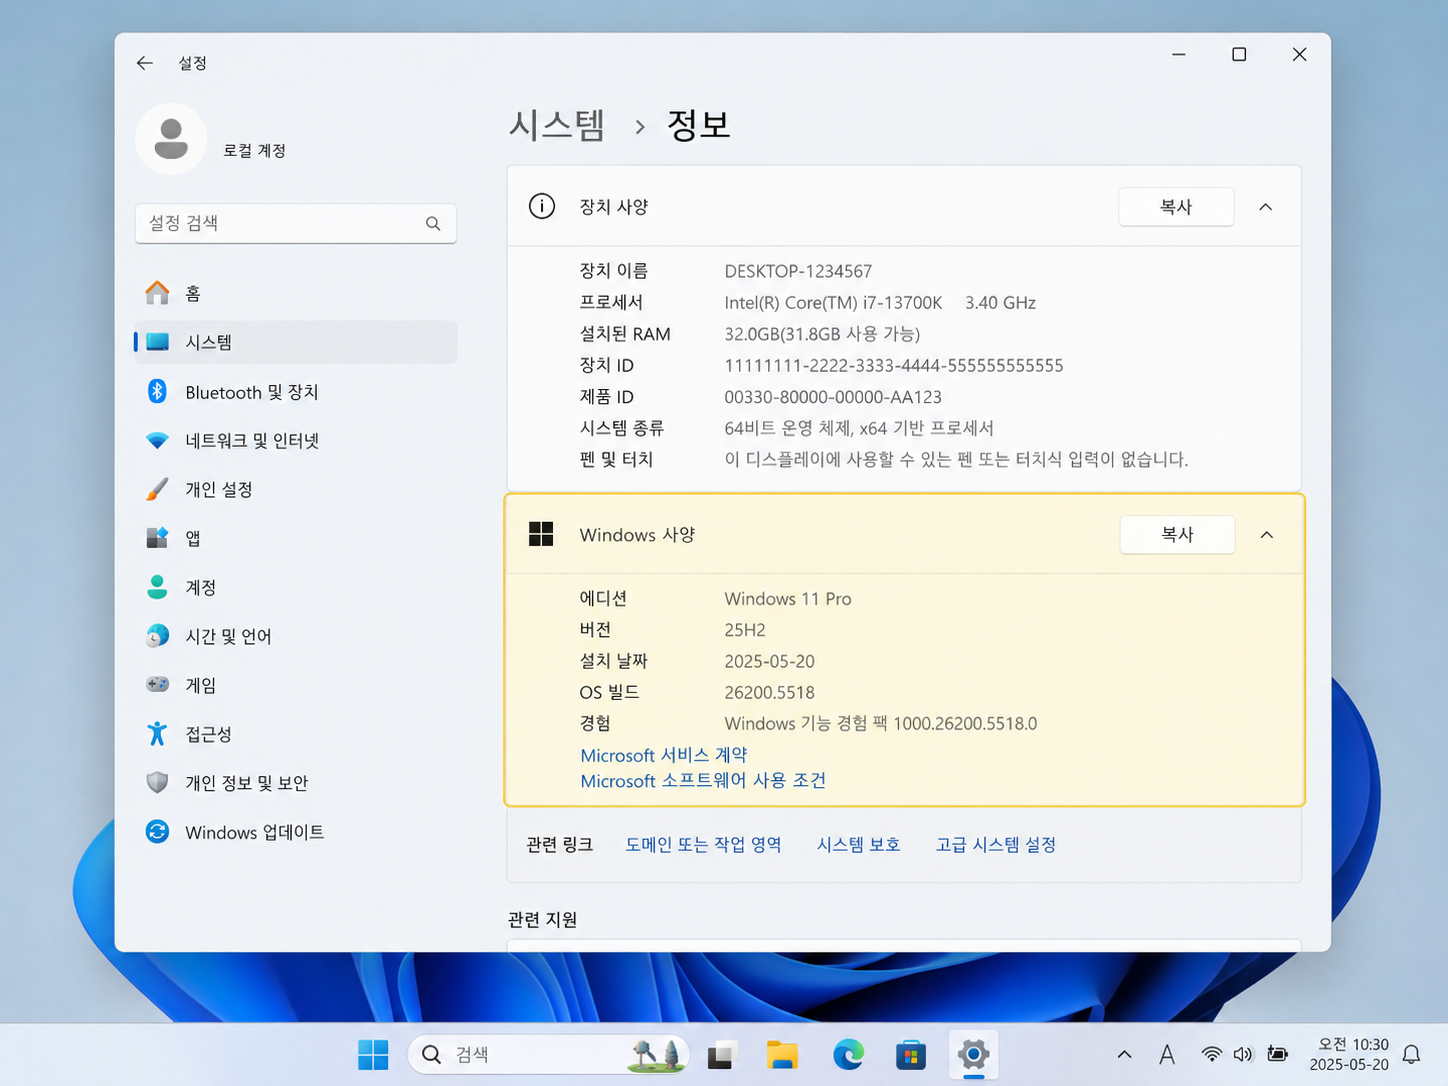Select the device name DESKTOP-1234567
Viewport: 1448px width, 1086px height.
click(x=798, y=271)
